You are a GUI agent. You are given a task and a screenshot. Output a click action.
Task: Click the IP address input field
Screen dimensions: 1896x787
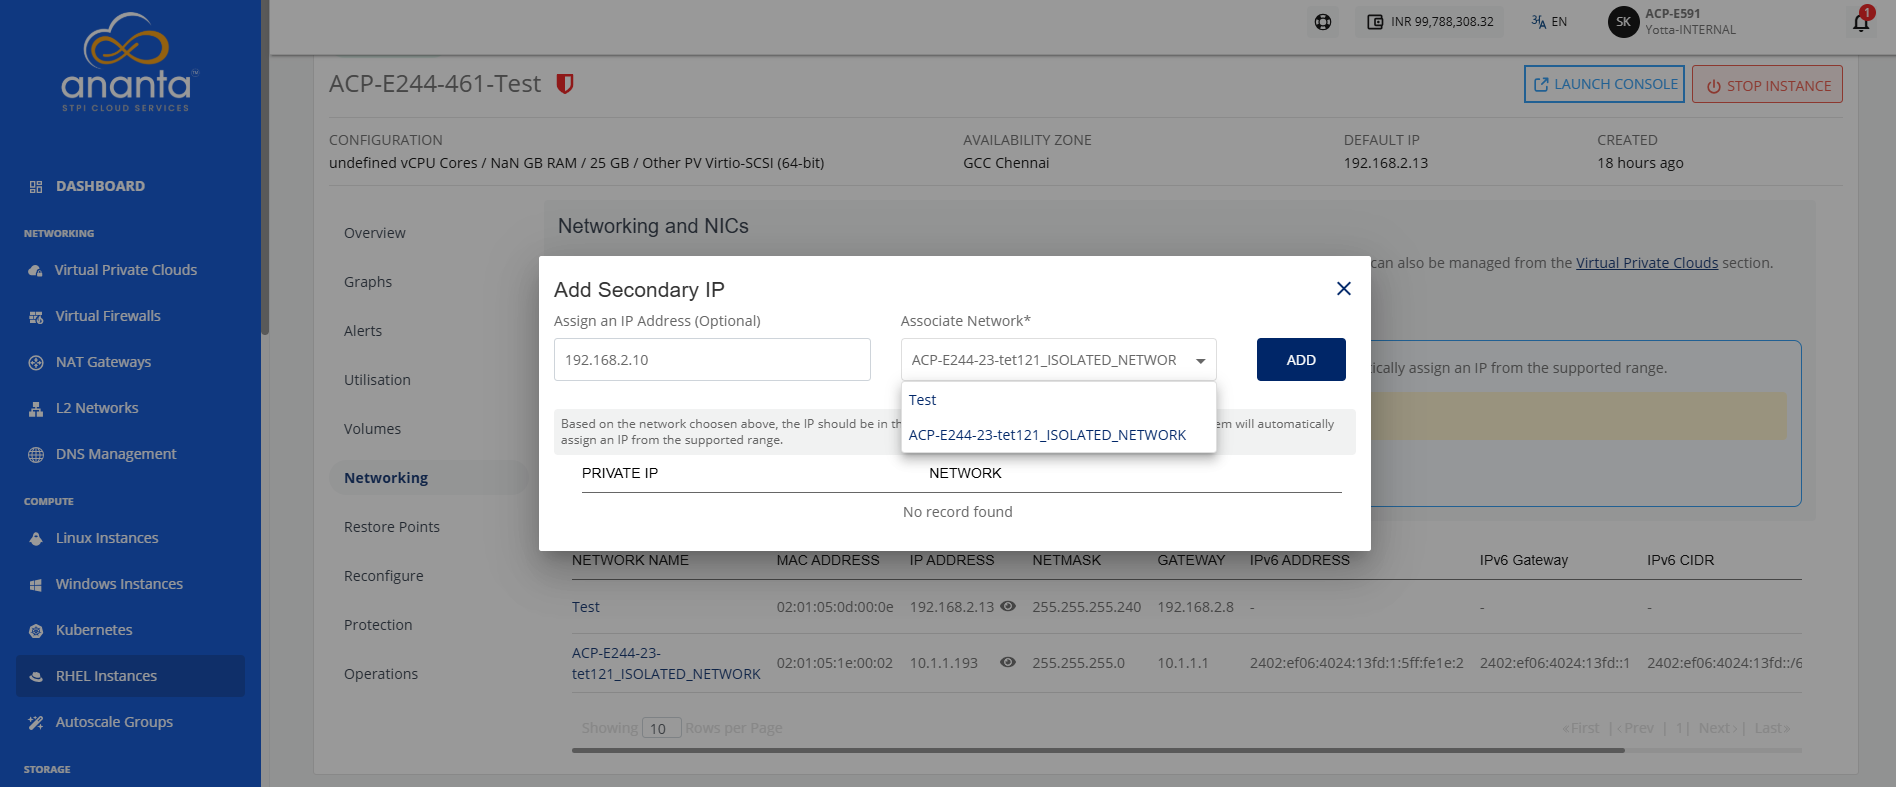(712, 360)
